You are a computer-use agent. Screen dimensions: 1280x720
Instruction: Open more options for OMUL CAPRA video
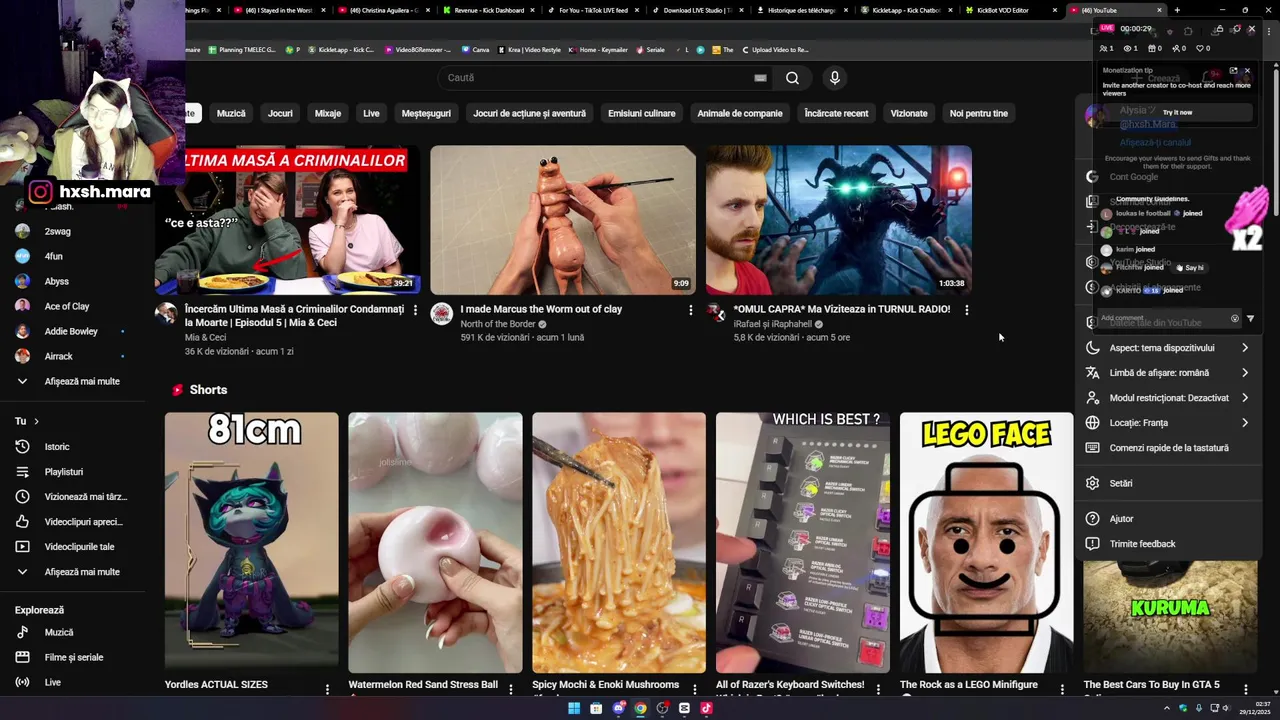coord(966,310)
